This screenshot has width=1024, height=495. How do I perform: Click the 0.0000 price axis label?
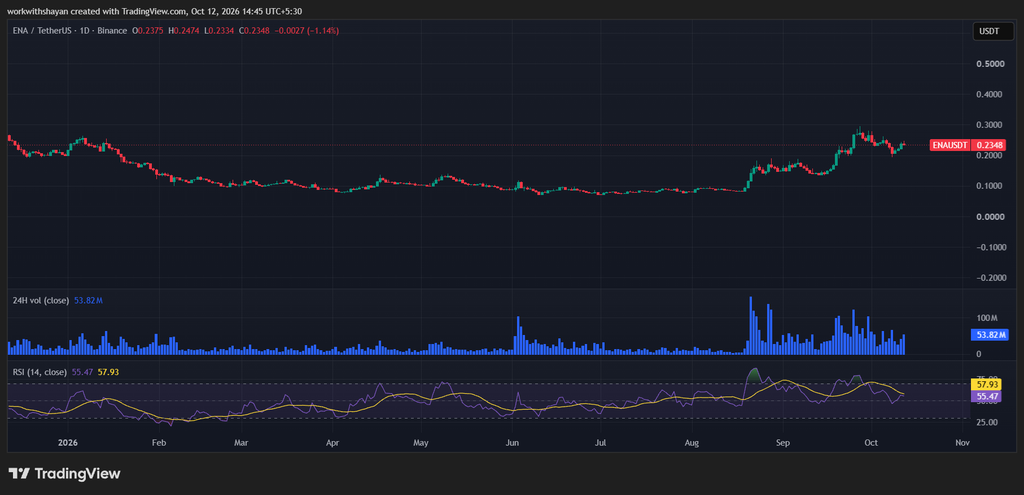(x=991, y=217)
